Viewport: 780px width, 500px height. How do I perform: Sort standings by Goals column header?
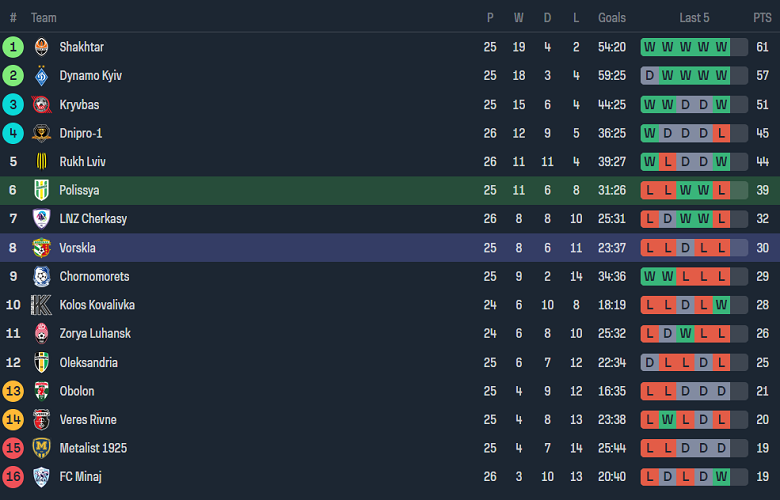[x=612, y=18]
